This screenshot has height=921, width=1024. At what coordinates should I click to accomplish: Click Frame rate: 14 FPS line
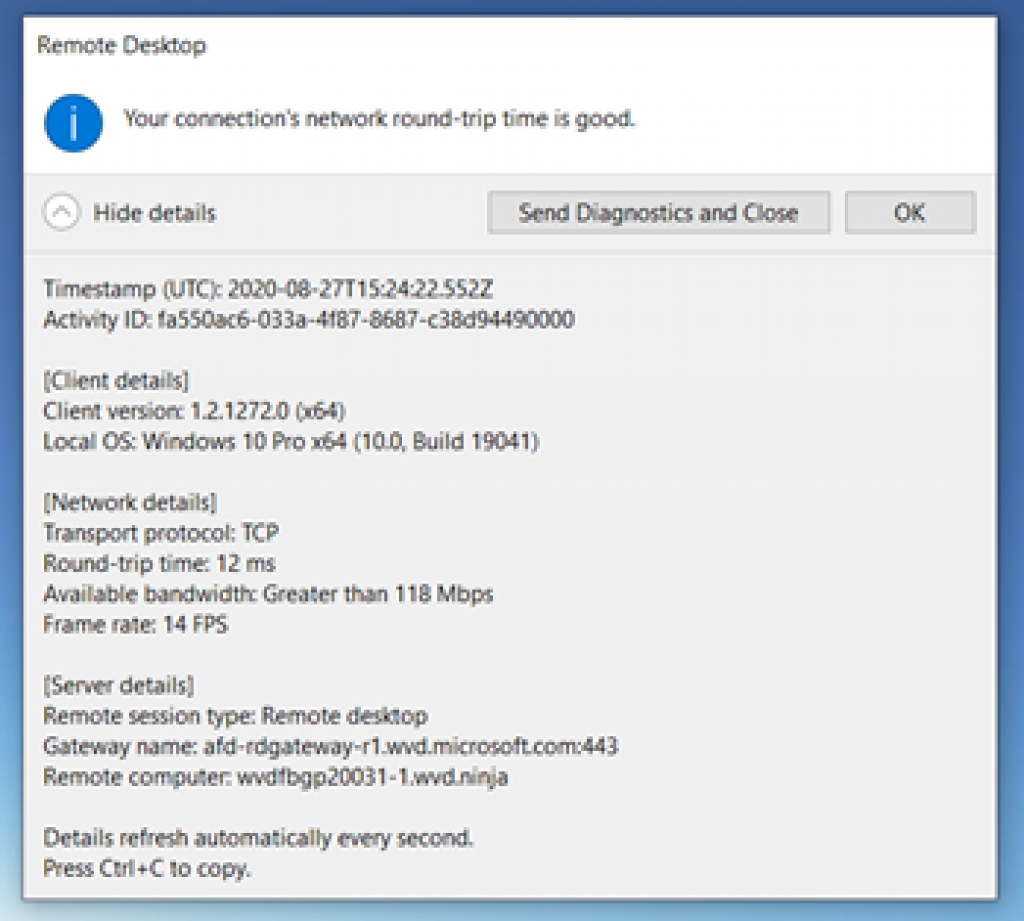pyautogui.click(x=136, y=624)
